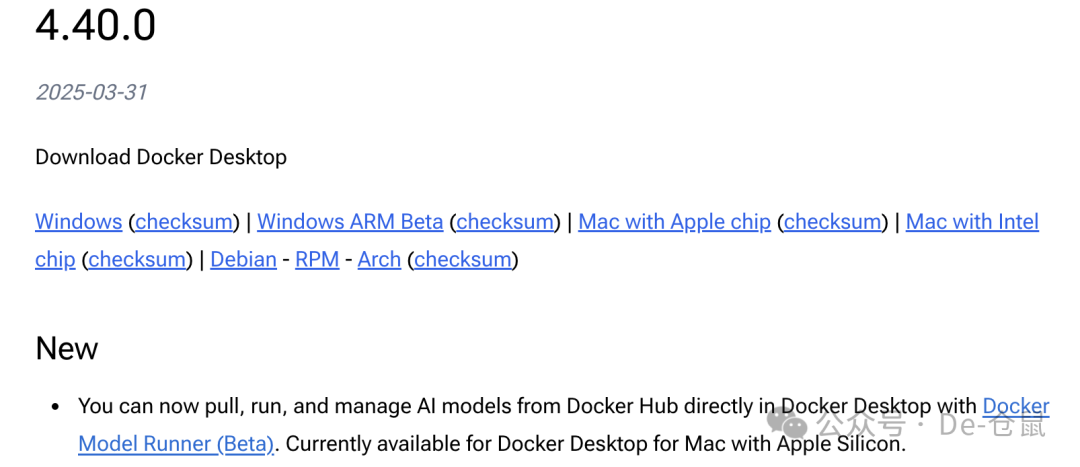Viewport: 1080px width, 467px height.
Task: Open the Mac with Intel chip link
Action: pyautogui.click(x=972, y=222)
